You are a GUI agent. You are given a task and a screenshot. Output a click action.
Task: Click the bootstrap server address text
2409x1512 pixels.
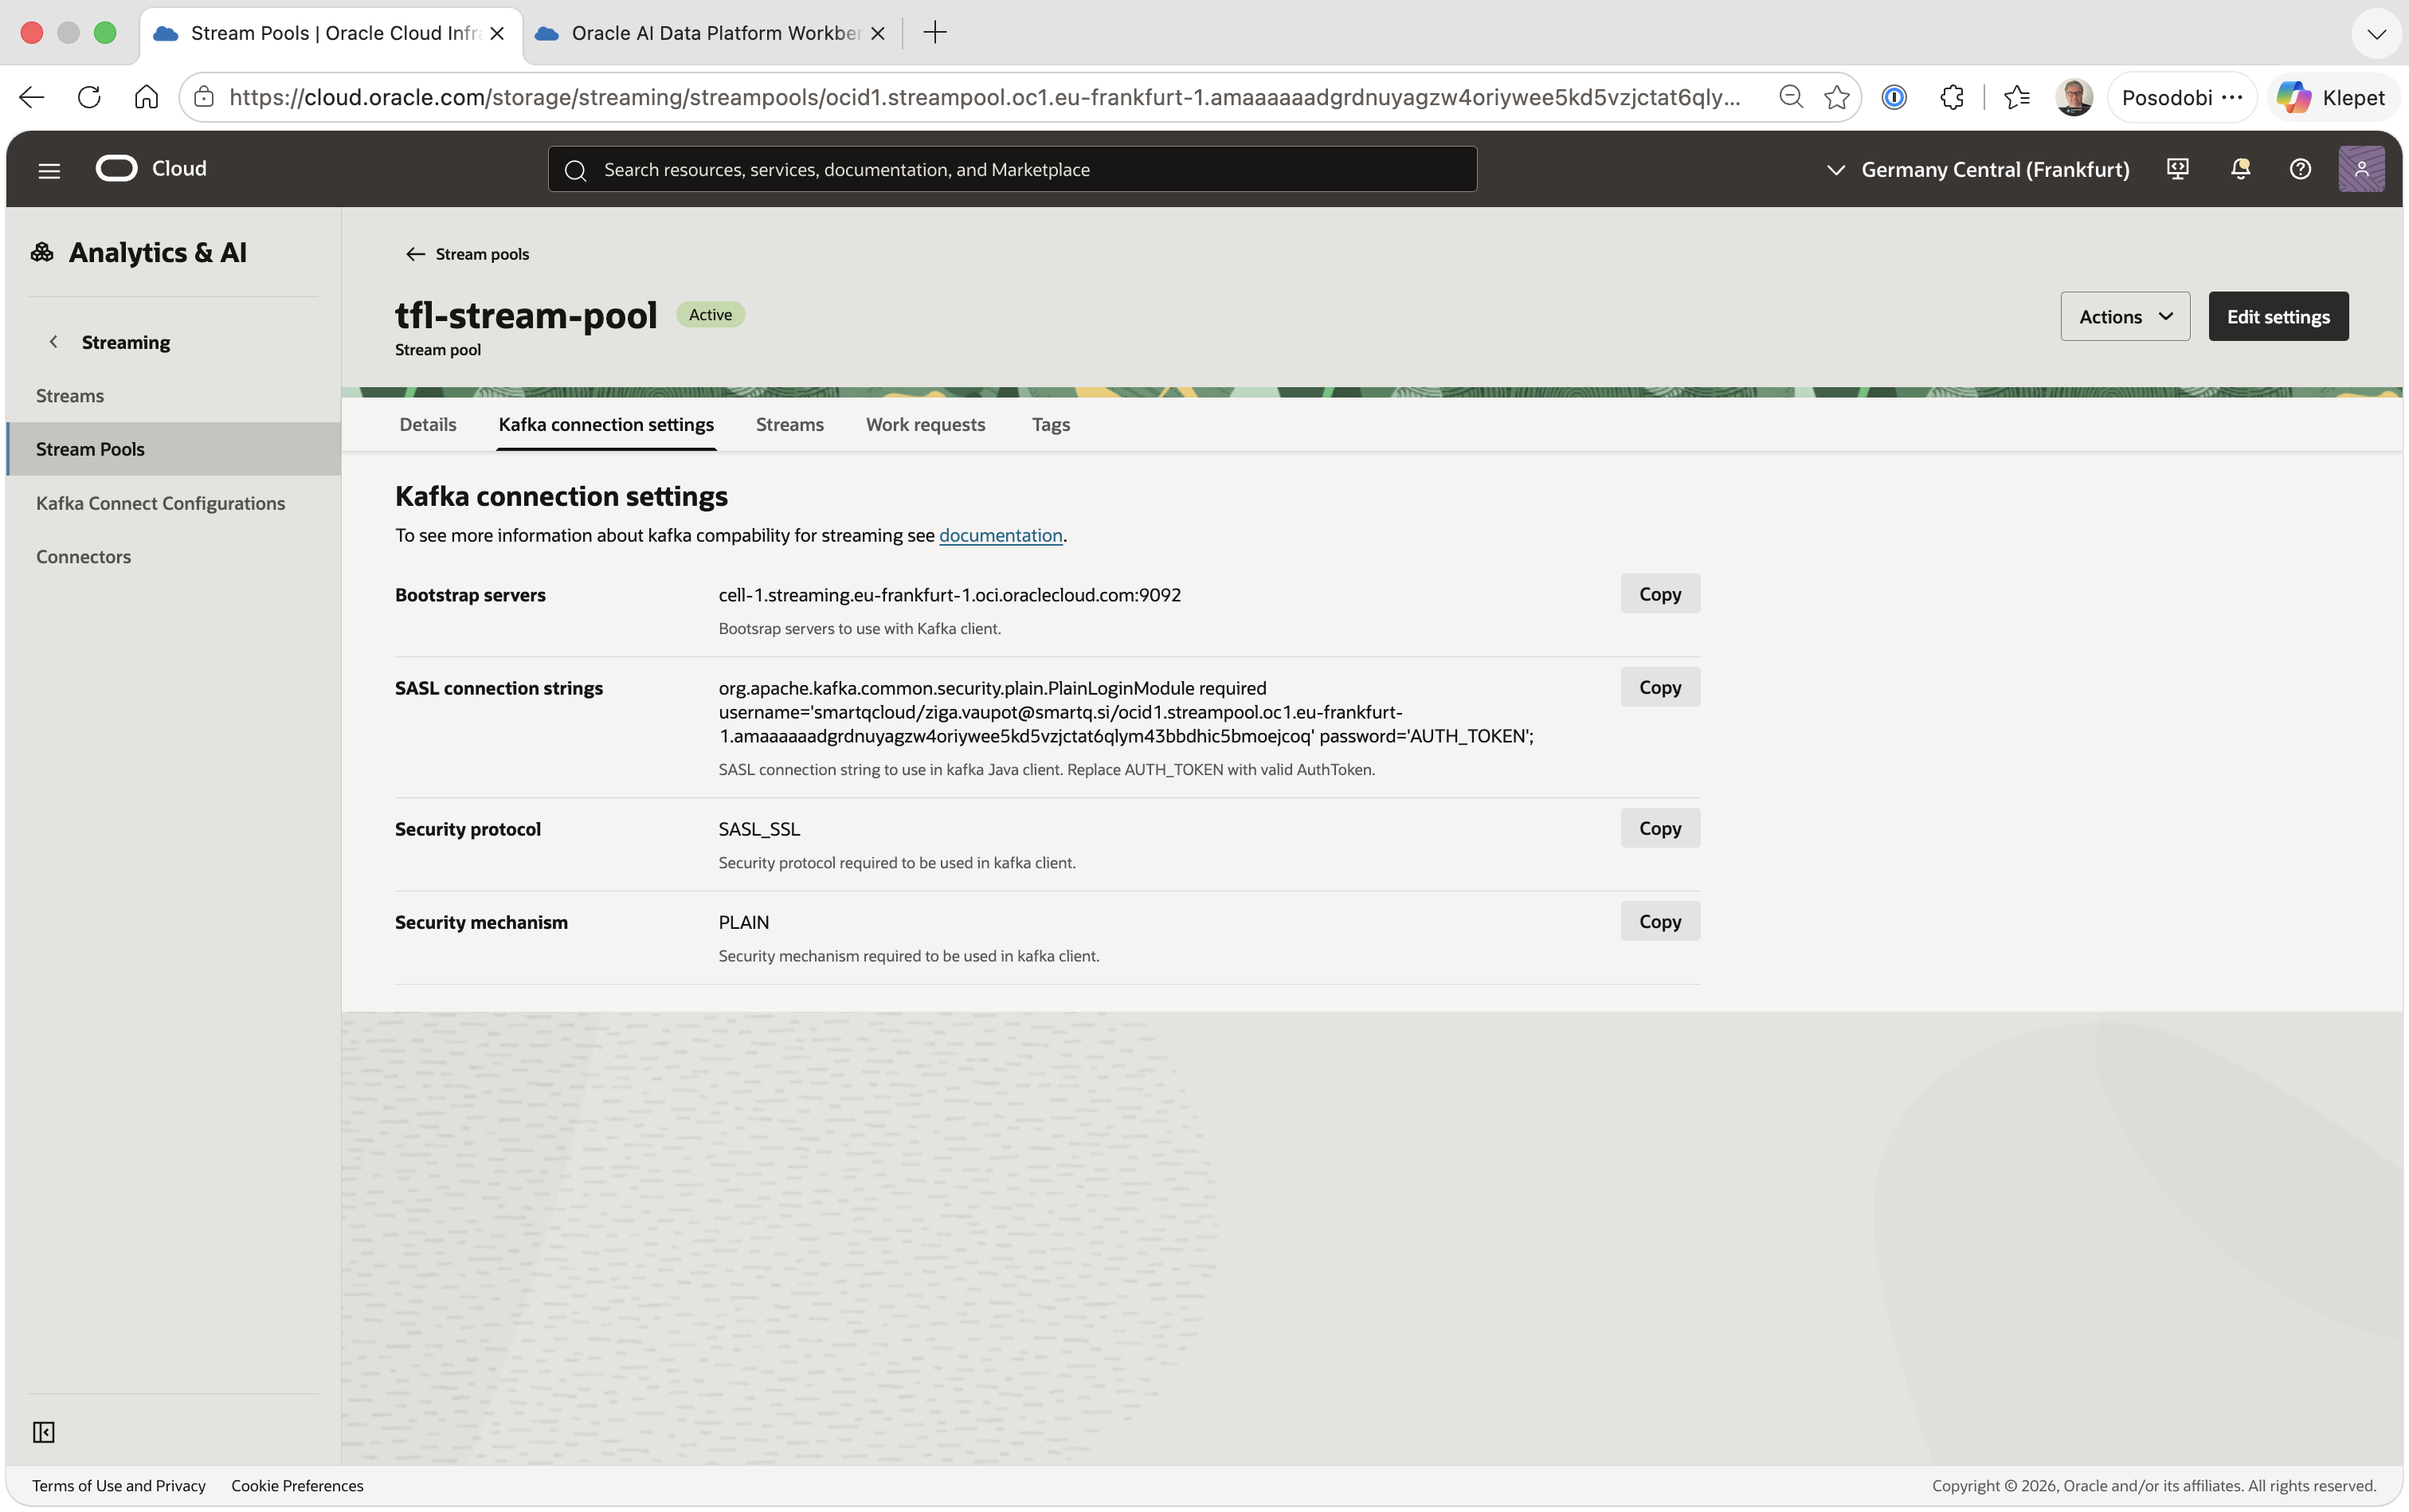coord(949,595)
